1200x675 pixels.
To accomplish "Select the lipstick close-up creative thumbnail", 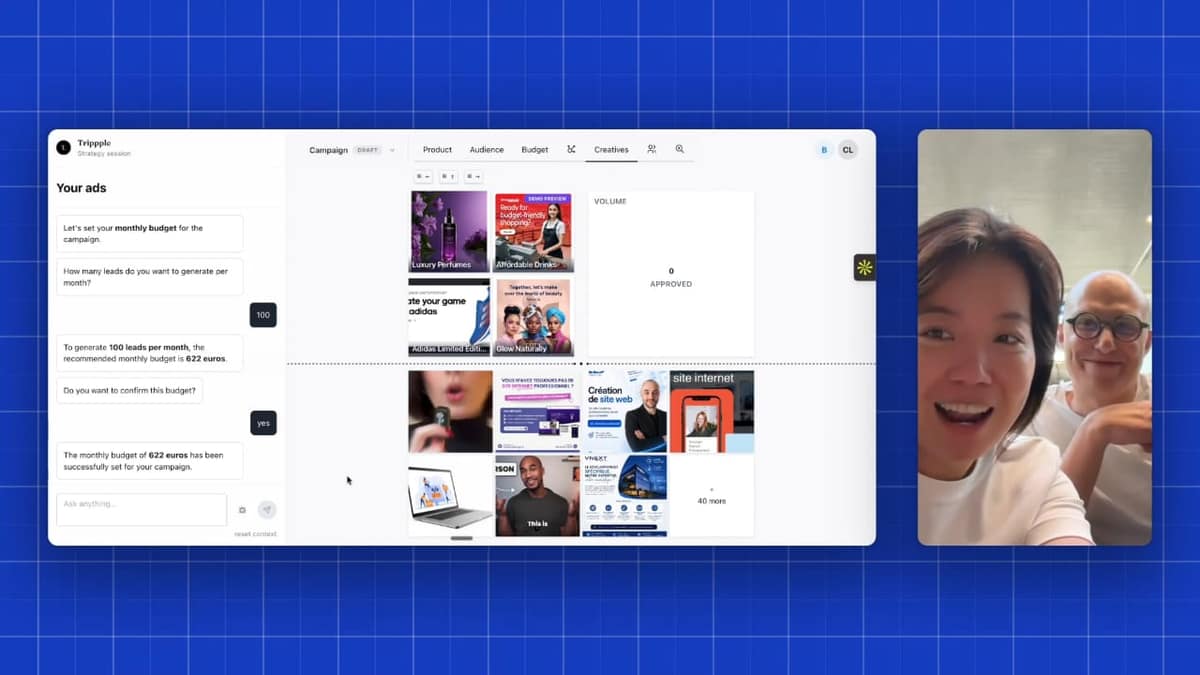I will [450, 411].
